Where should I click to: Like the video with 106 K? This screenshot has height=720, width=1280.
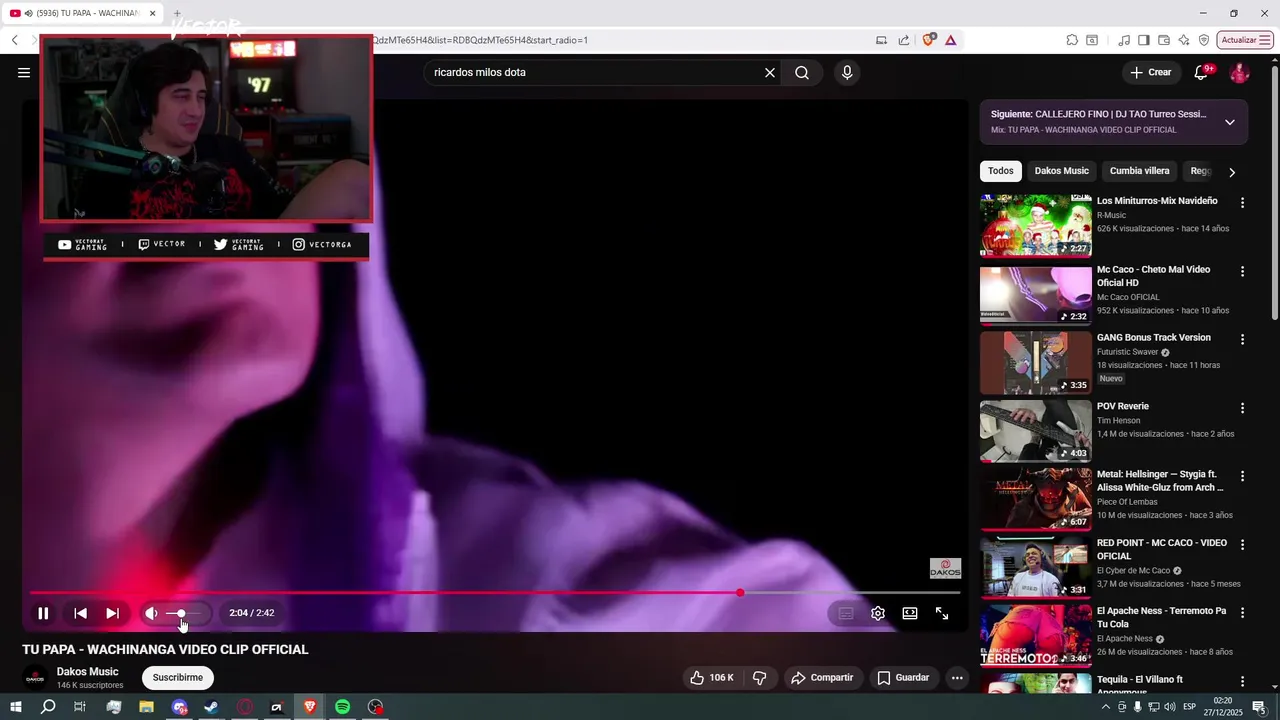711,678
